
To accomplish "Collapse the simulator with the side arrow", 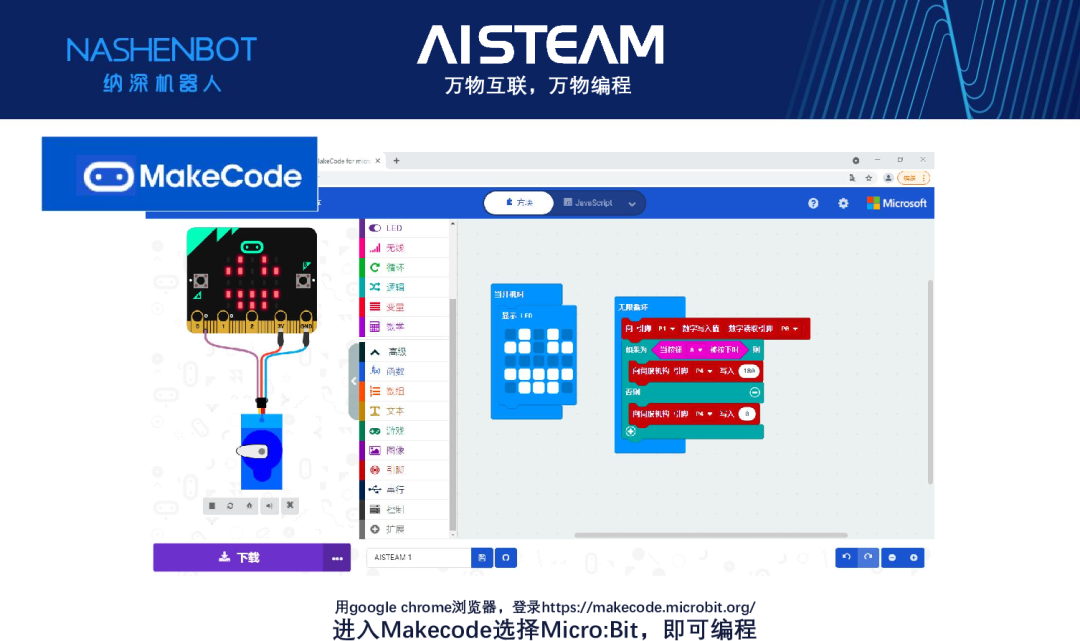I will pyautogui.click(x=354, y=381).
